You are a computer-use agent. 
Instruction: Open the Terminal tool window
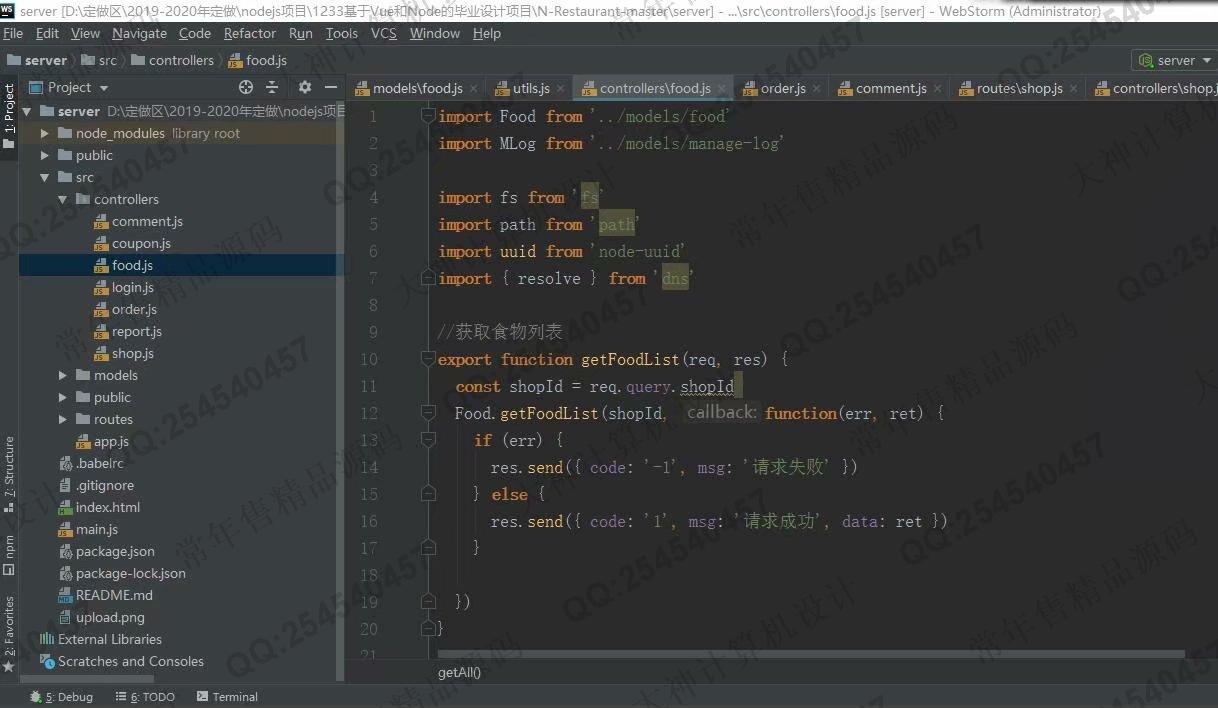pyautogui.click(x=227, y=697)
